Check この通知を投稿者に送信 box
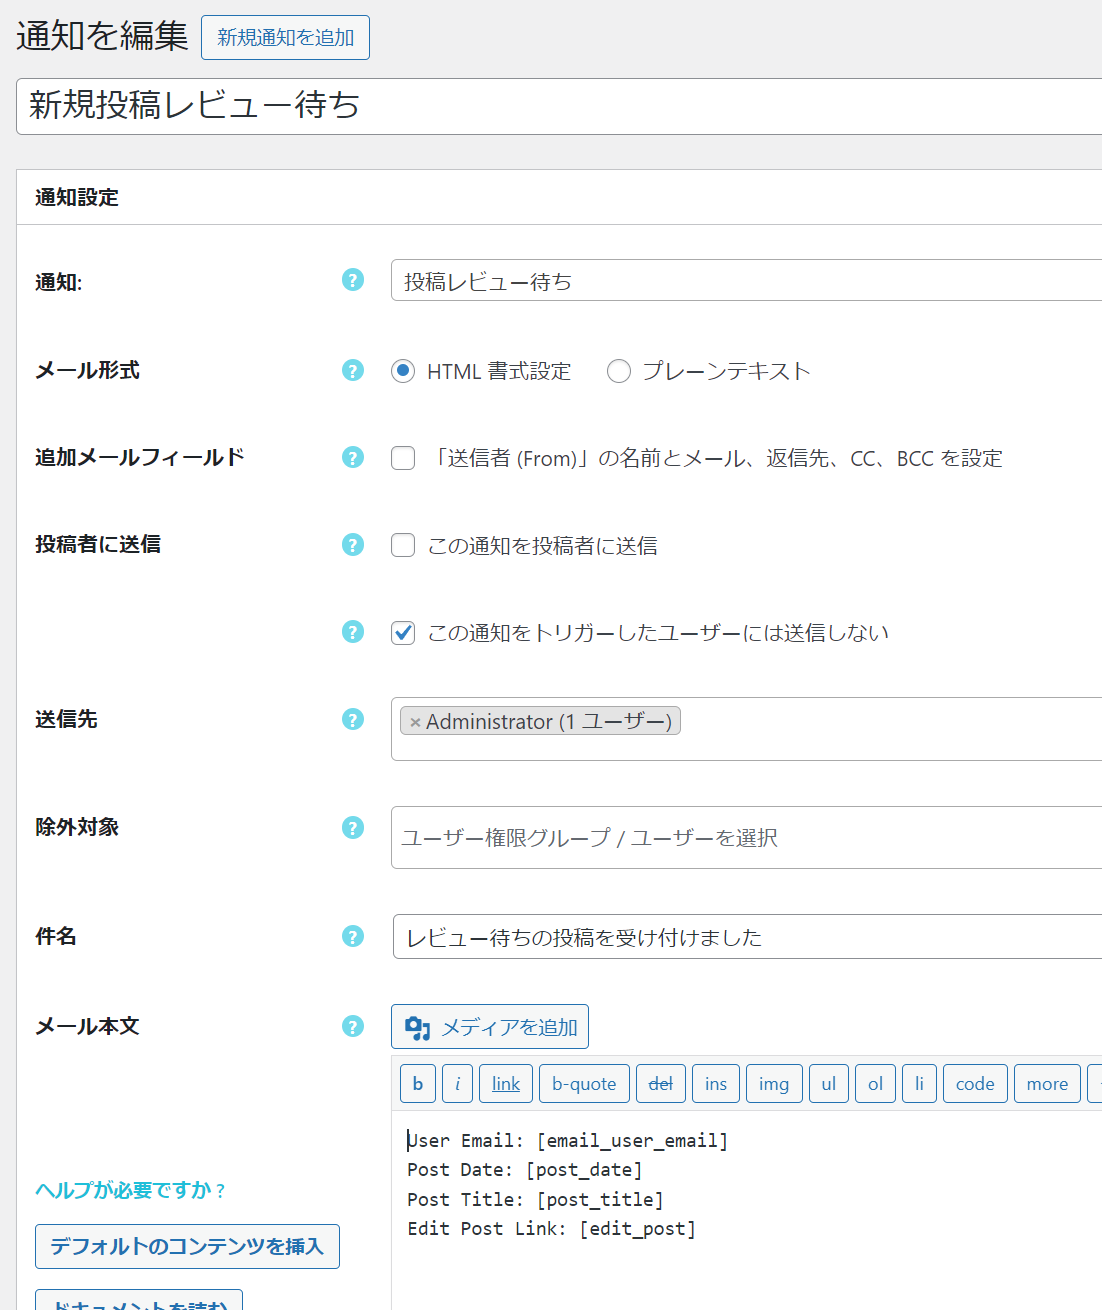Image resolution: width=1102 pixels, height=1310 pixels. click(403, 545)
